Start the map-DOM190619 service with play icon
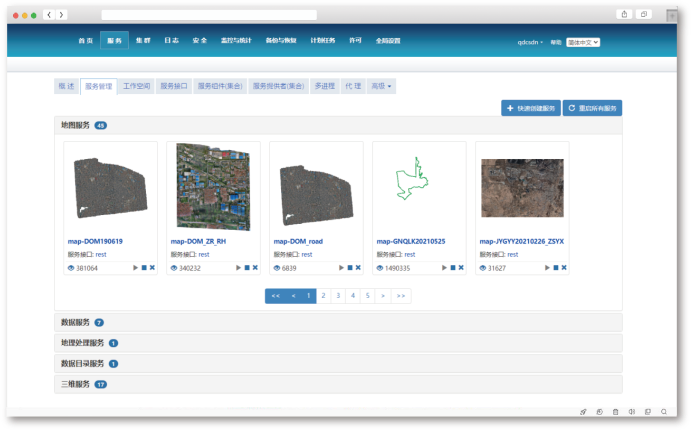Viewport: 691px width, 430px height. click(x=136, y=268)
